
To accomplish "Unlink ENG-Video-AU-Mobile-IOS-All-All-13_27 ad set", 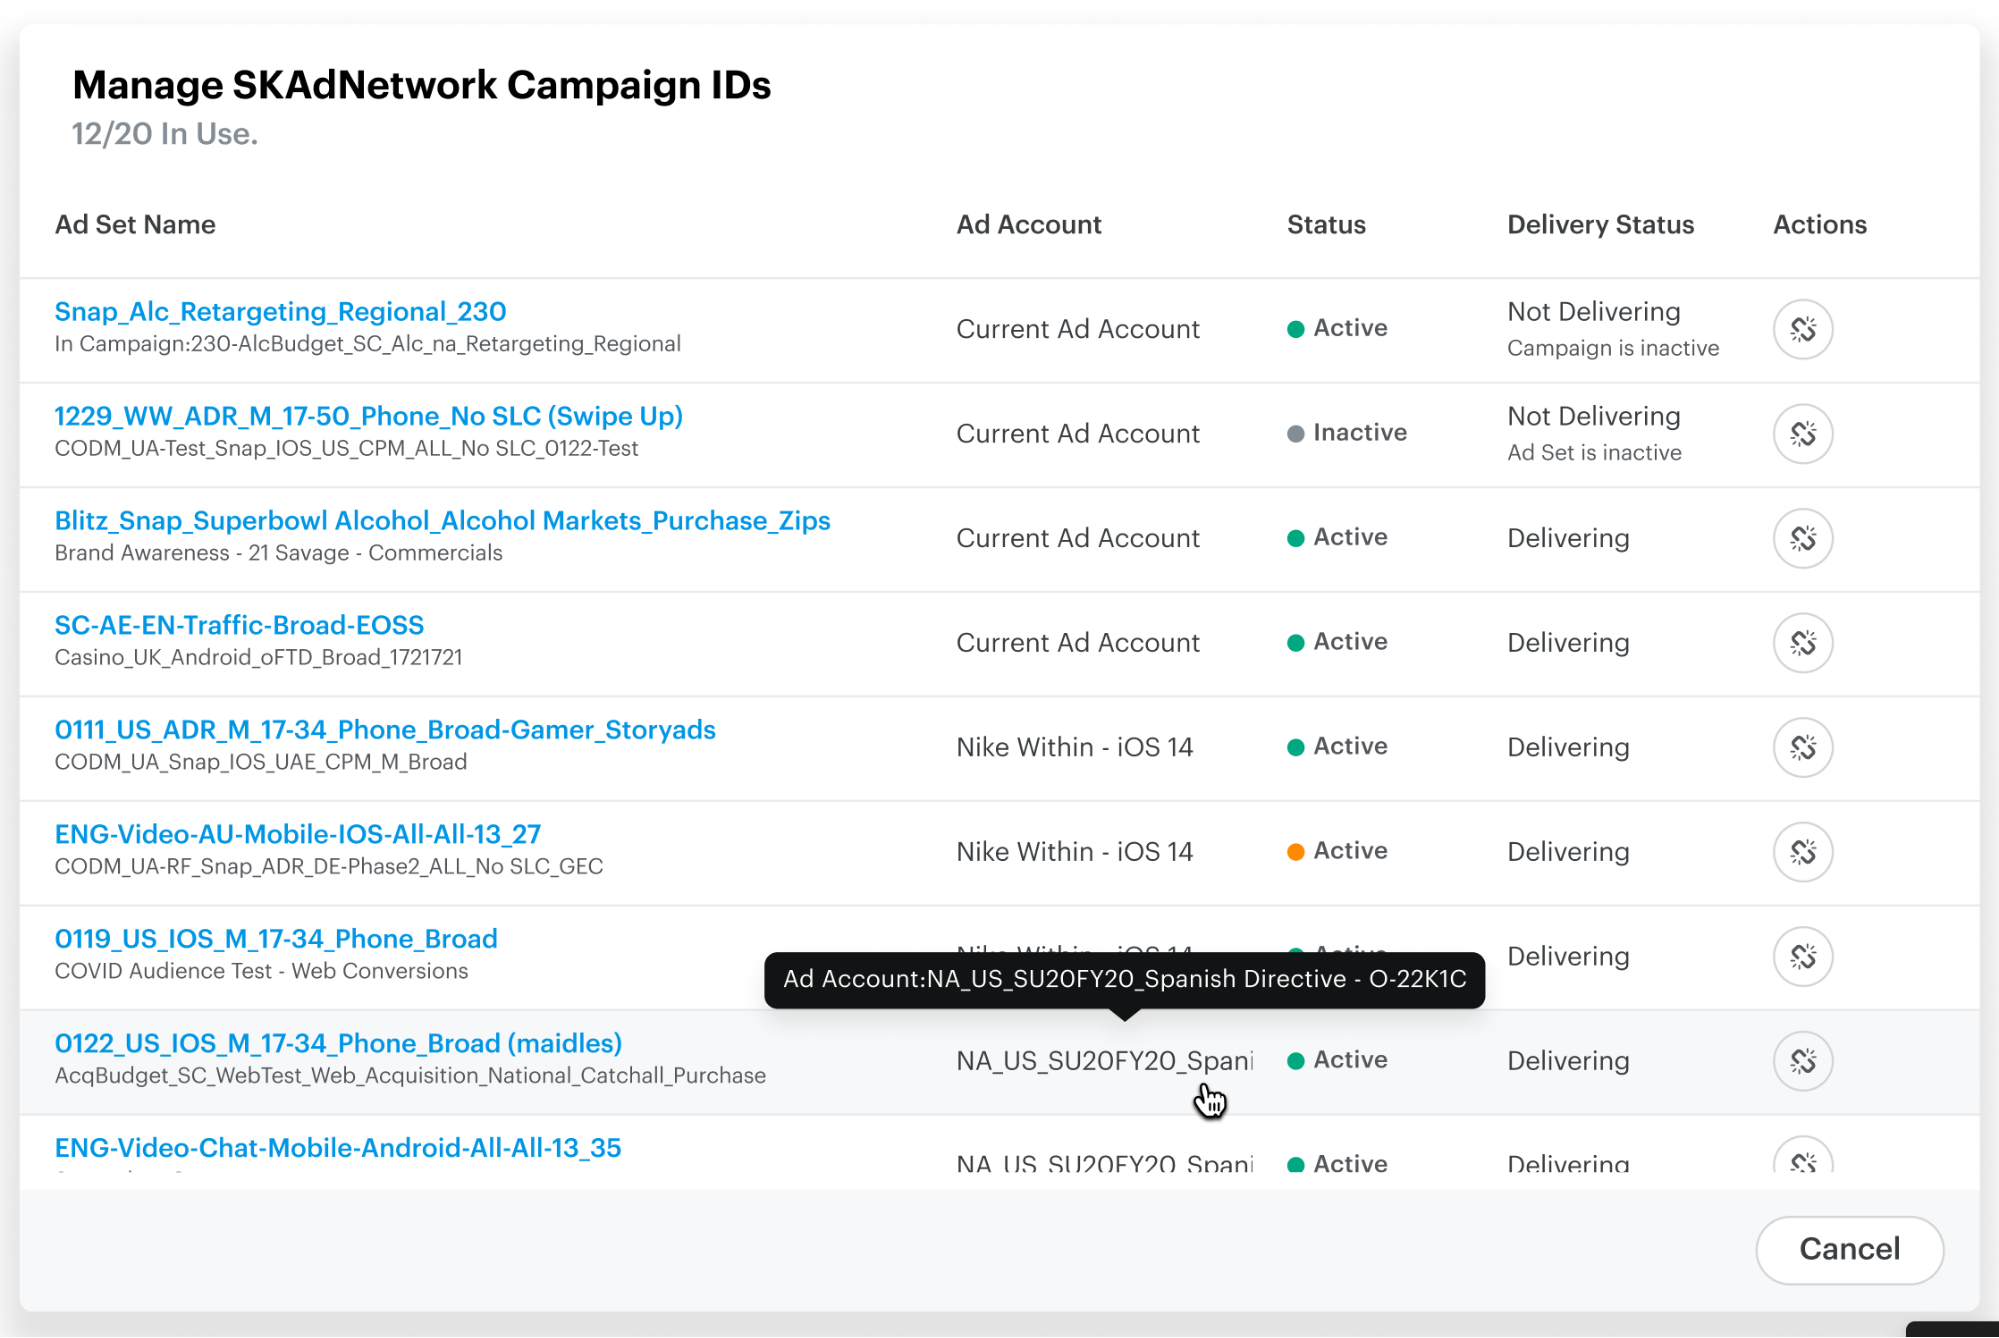I will 1802,852.
